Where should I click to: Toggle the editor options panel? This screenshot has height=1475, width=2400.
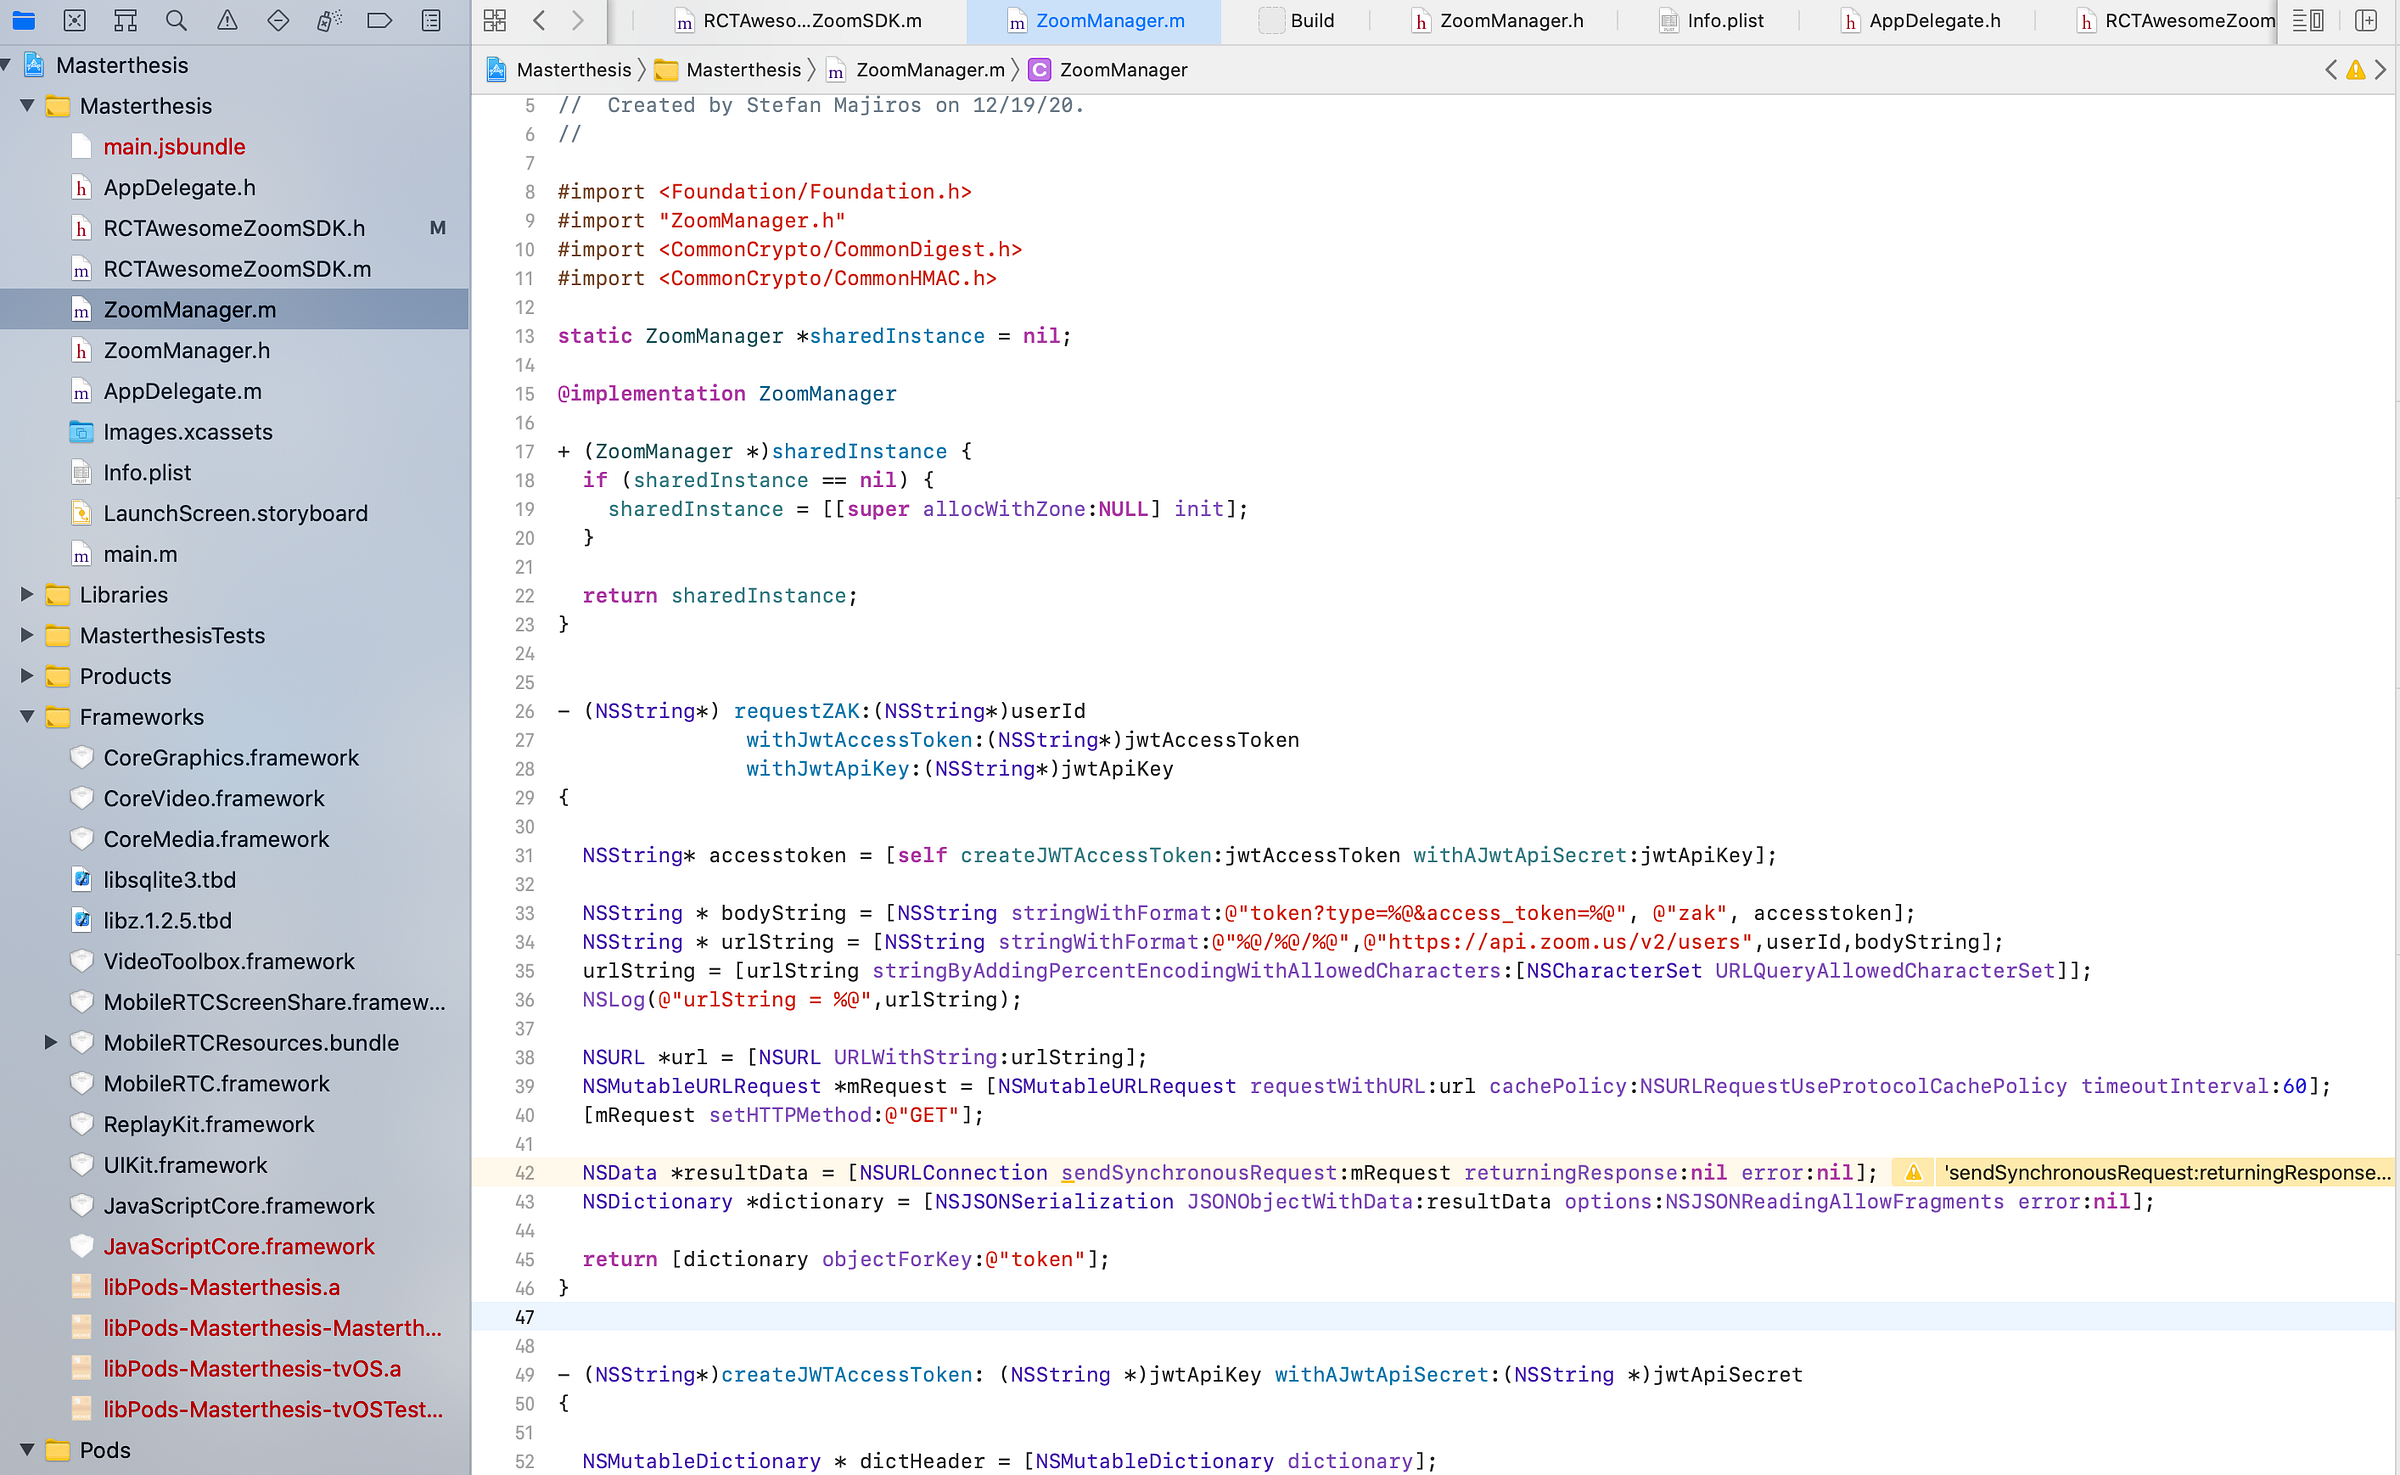[x=2308, y=20]
